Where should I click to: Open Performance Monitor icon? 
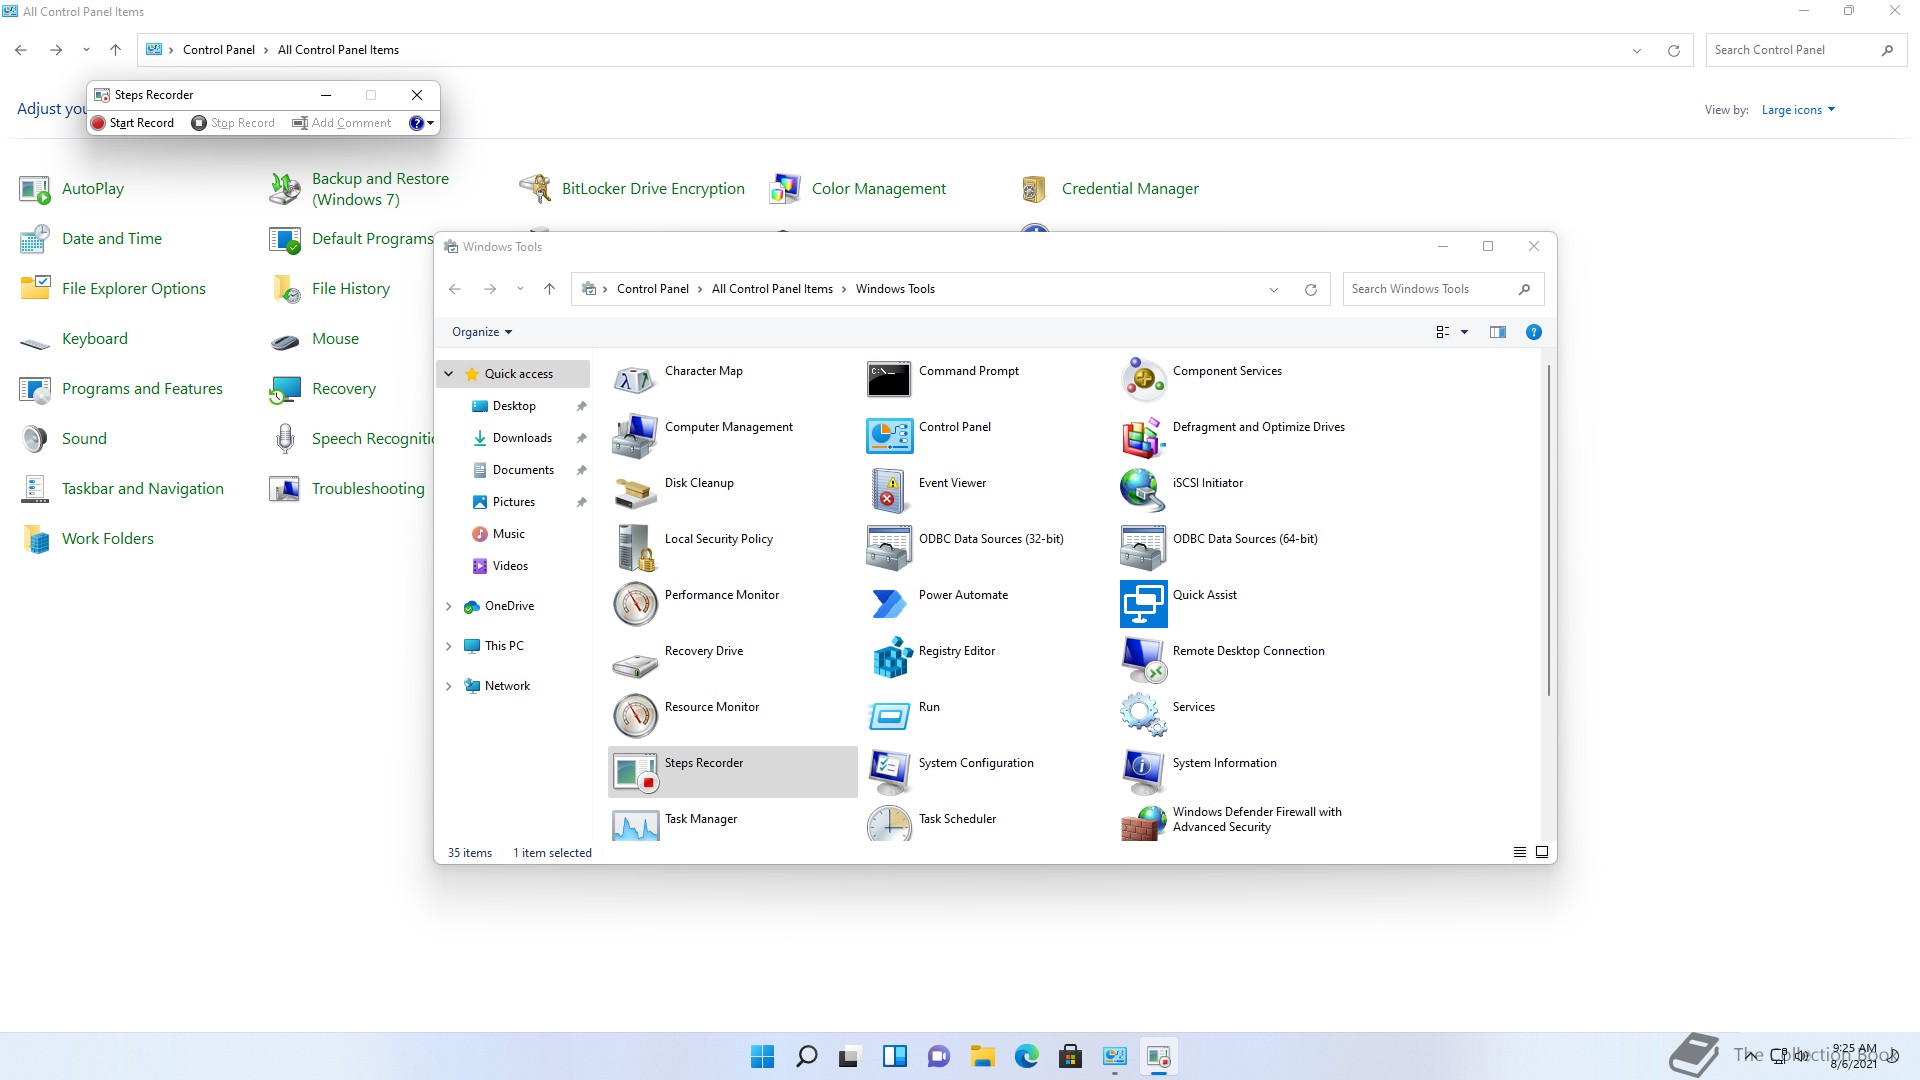635,604
